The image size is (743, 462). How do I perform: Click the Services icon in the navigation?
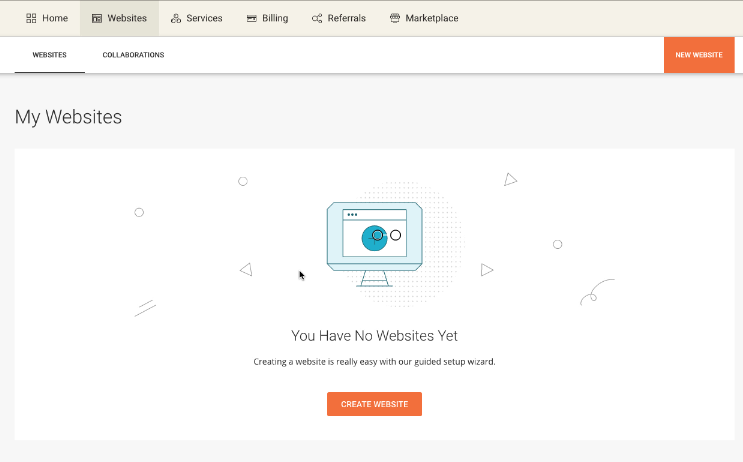176,18
